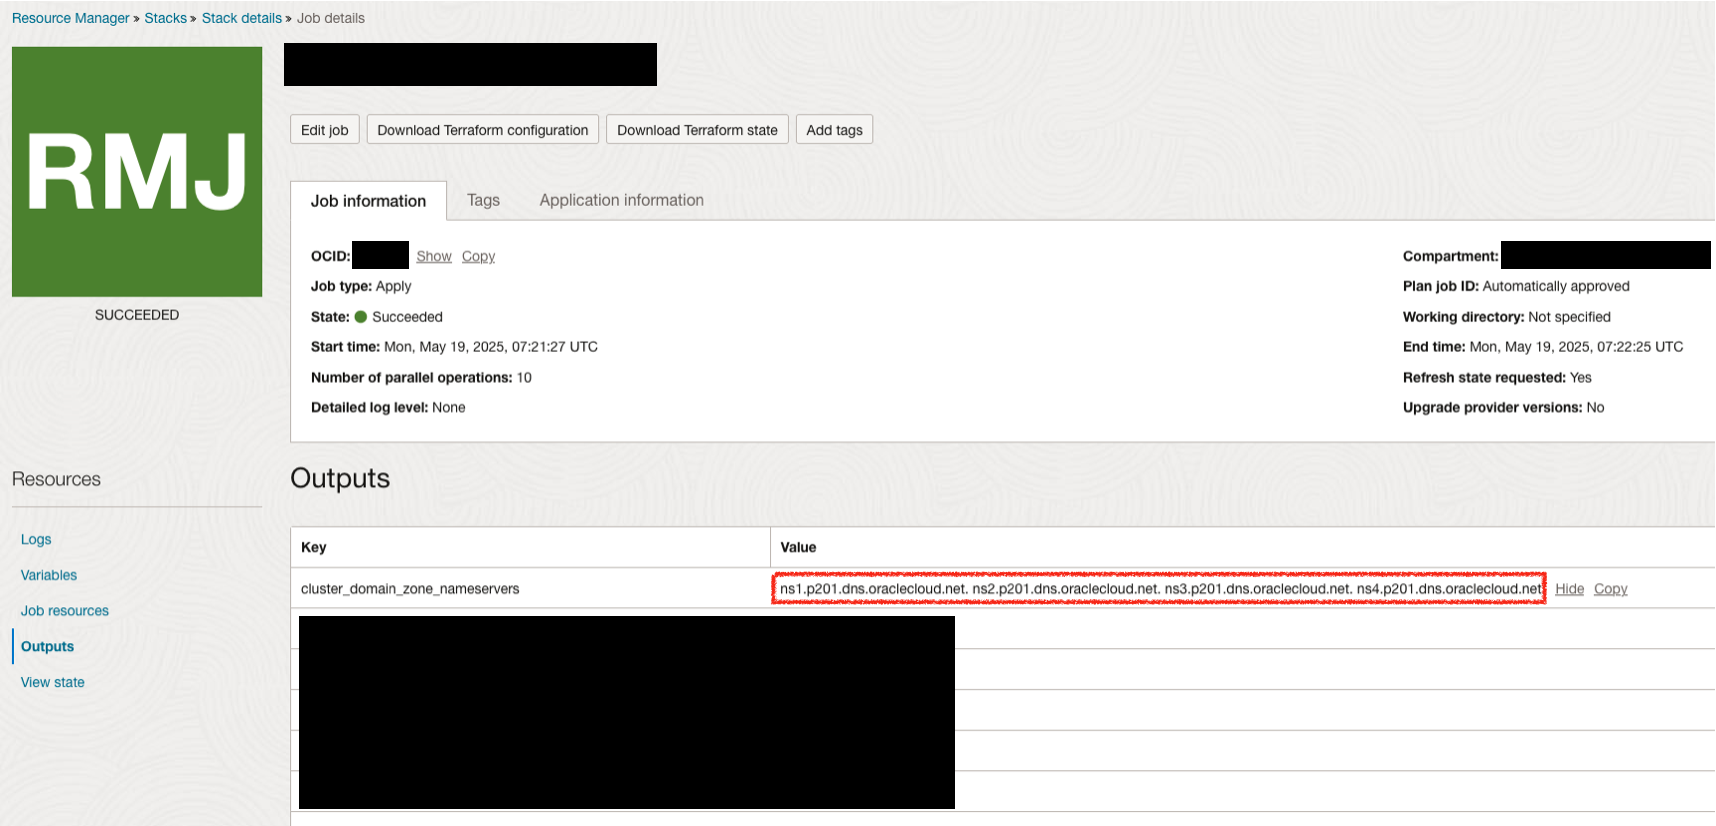This screenshot has height=826, width=1716.
Task: Select the Job information tab
Action: 368,201
